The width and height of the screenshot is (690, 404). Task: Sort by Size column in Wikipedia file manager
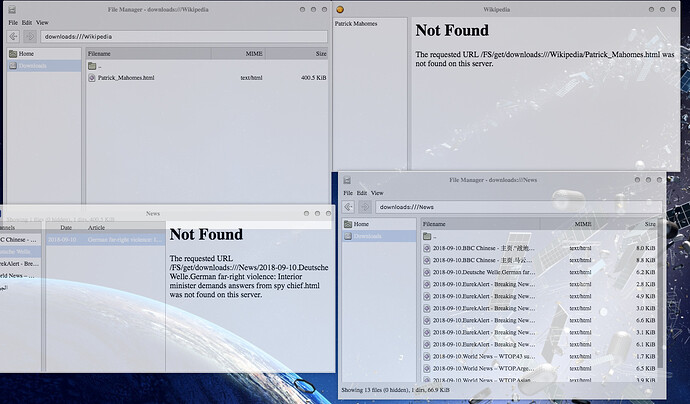coord(297,54)
